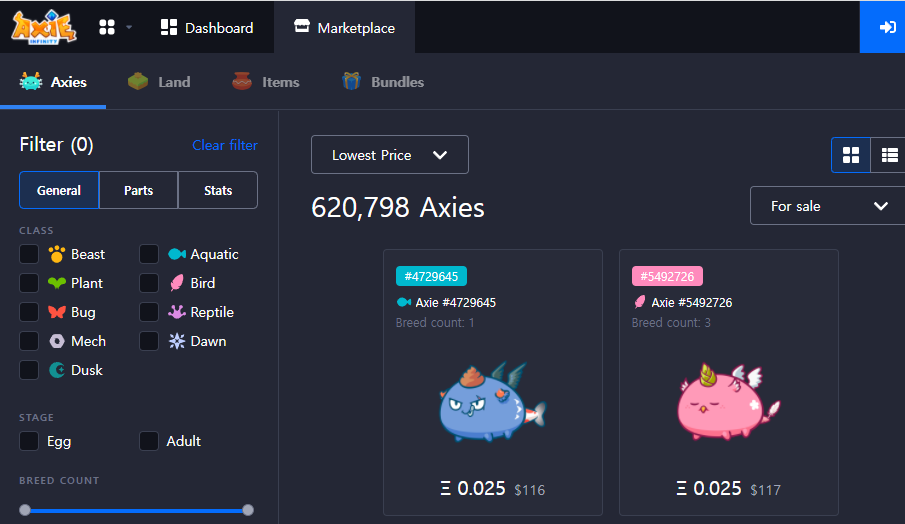
Task: Click the #5492726 ID badge
Action: [667, 276]
